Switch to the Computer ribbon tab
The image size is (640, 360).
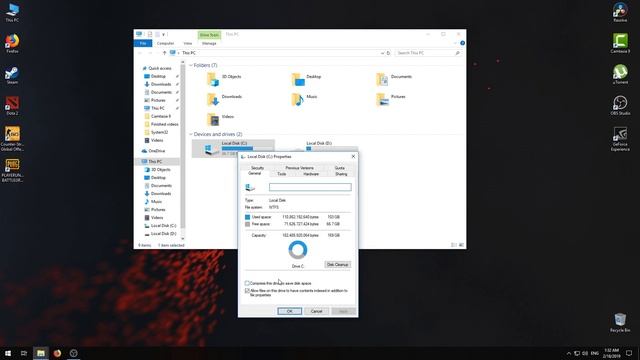point(165,43)
